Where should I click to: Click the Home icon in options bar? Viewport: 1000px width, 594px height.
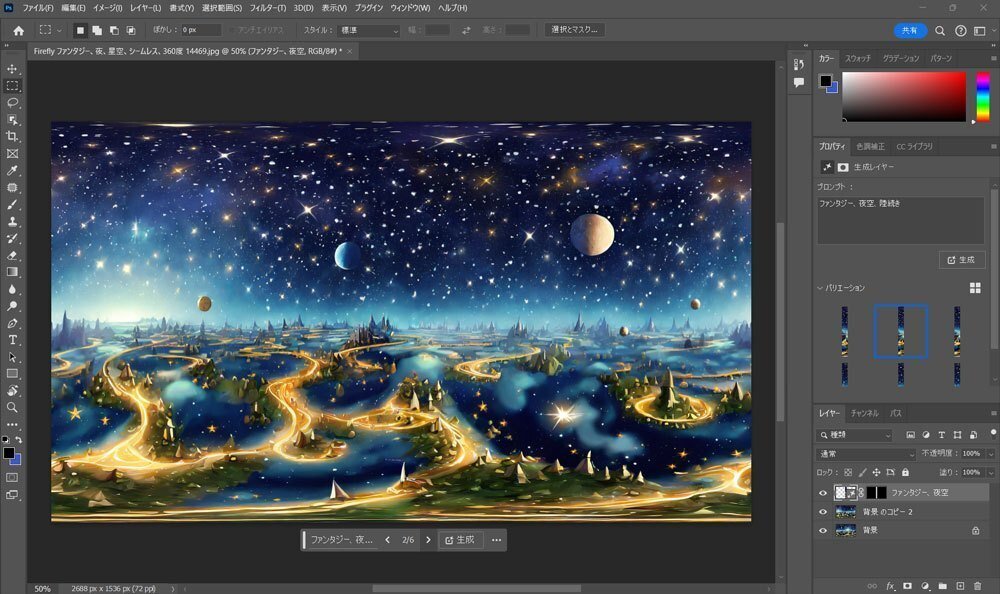(18, 30)
